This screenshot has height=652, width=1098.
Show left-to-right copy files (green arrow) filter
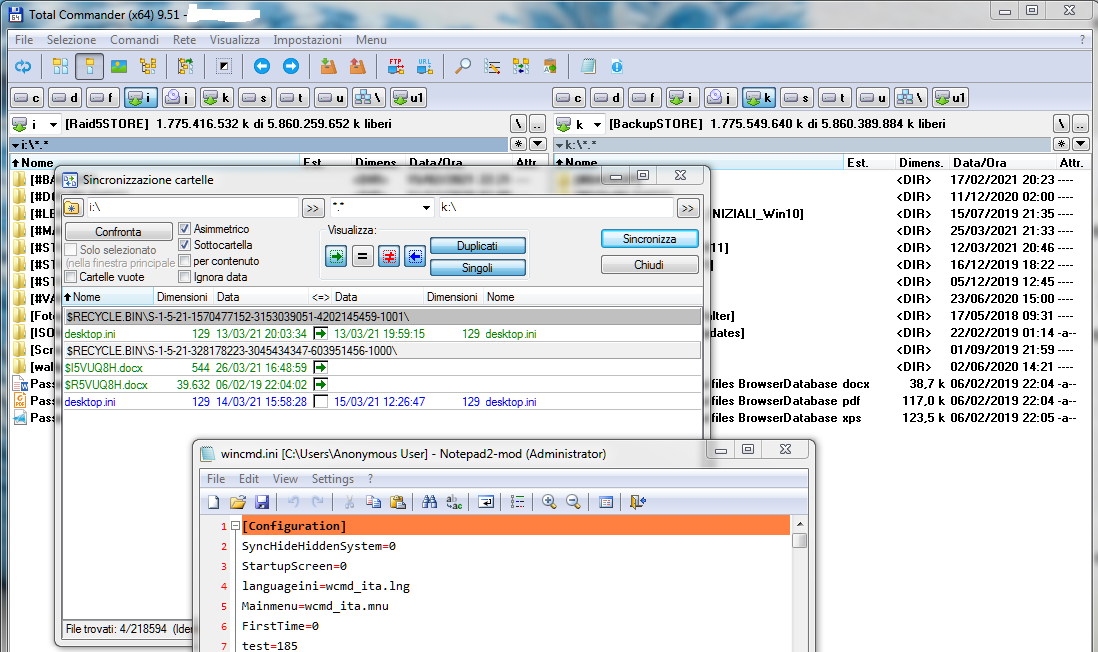(336, 256)
